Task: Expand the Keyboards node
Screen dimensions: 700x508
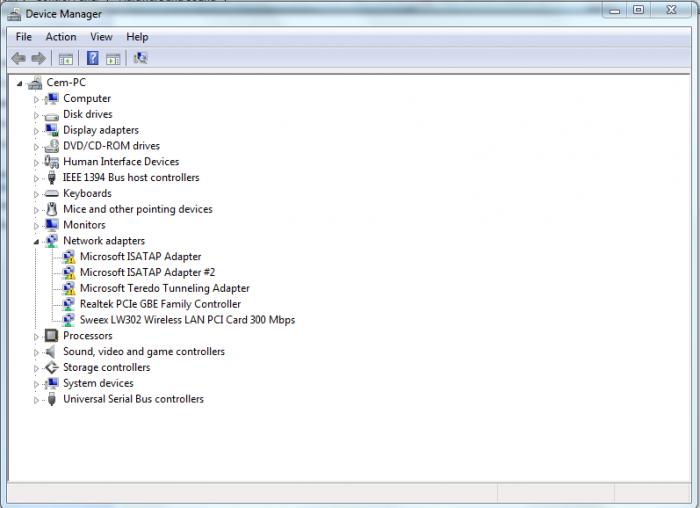Action: [36, 195]
